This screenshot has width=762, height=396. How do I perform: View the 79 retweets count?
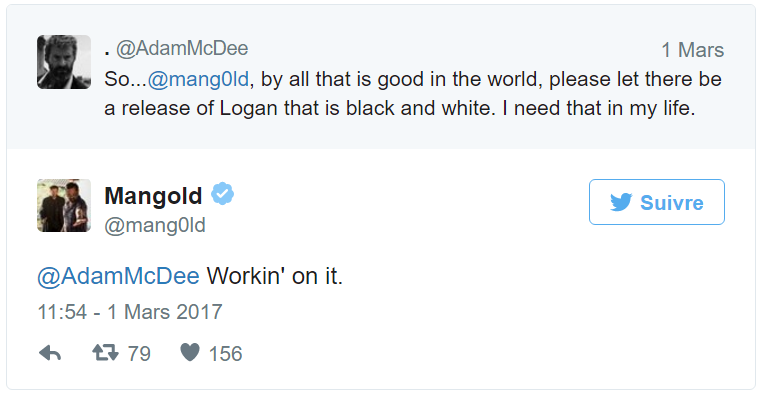click(x=139, y=353)
